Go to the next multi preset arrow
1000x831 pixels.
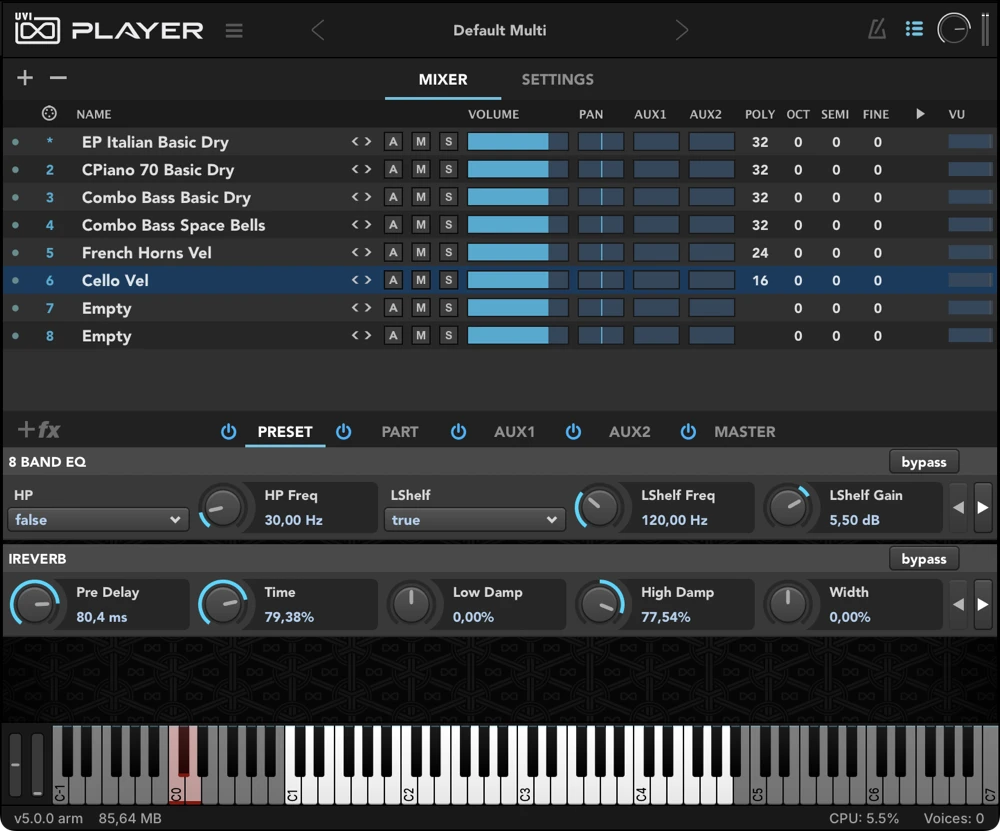682,30
